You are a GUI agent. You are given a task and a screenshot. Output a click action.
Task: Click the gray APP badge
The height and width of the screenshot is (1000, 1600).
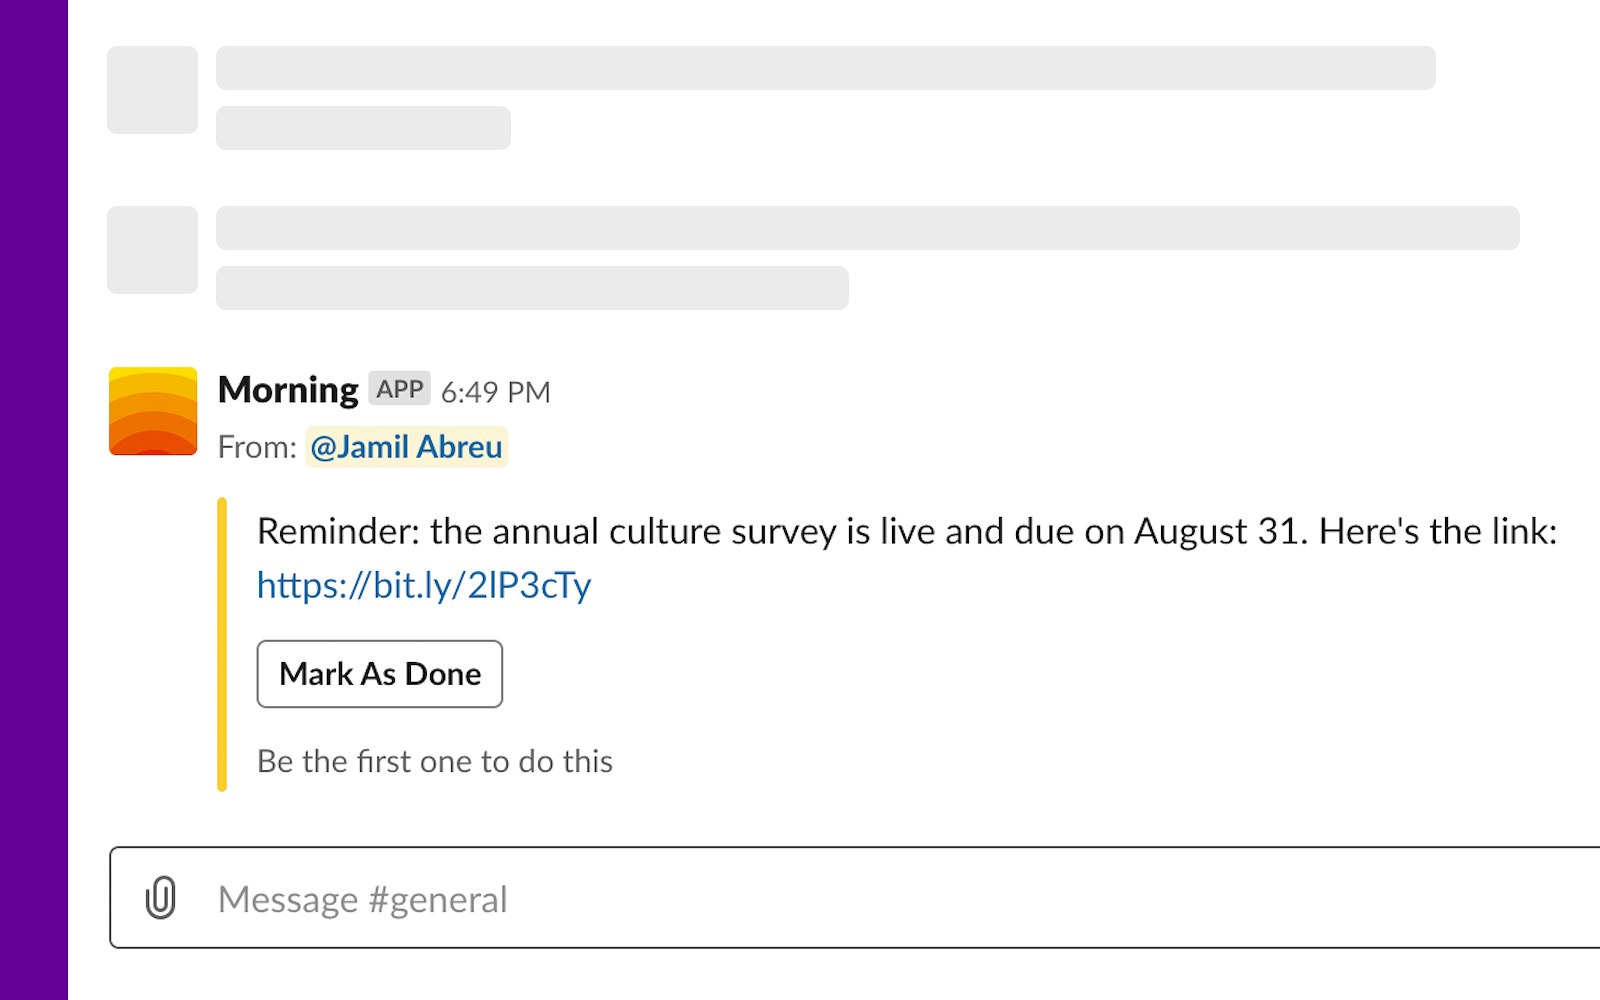click(399, 389)
